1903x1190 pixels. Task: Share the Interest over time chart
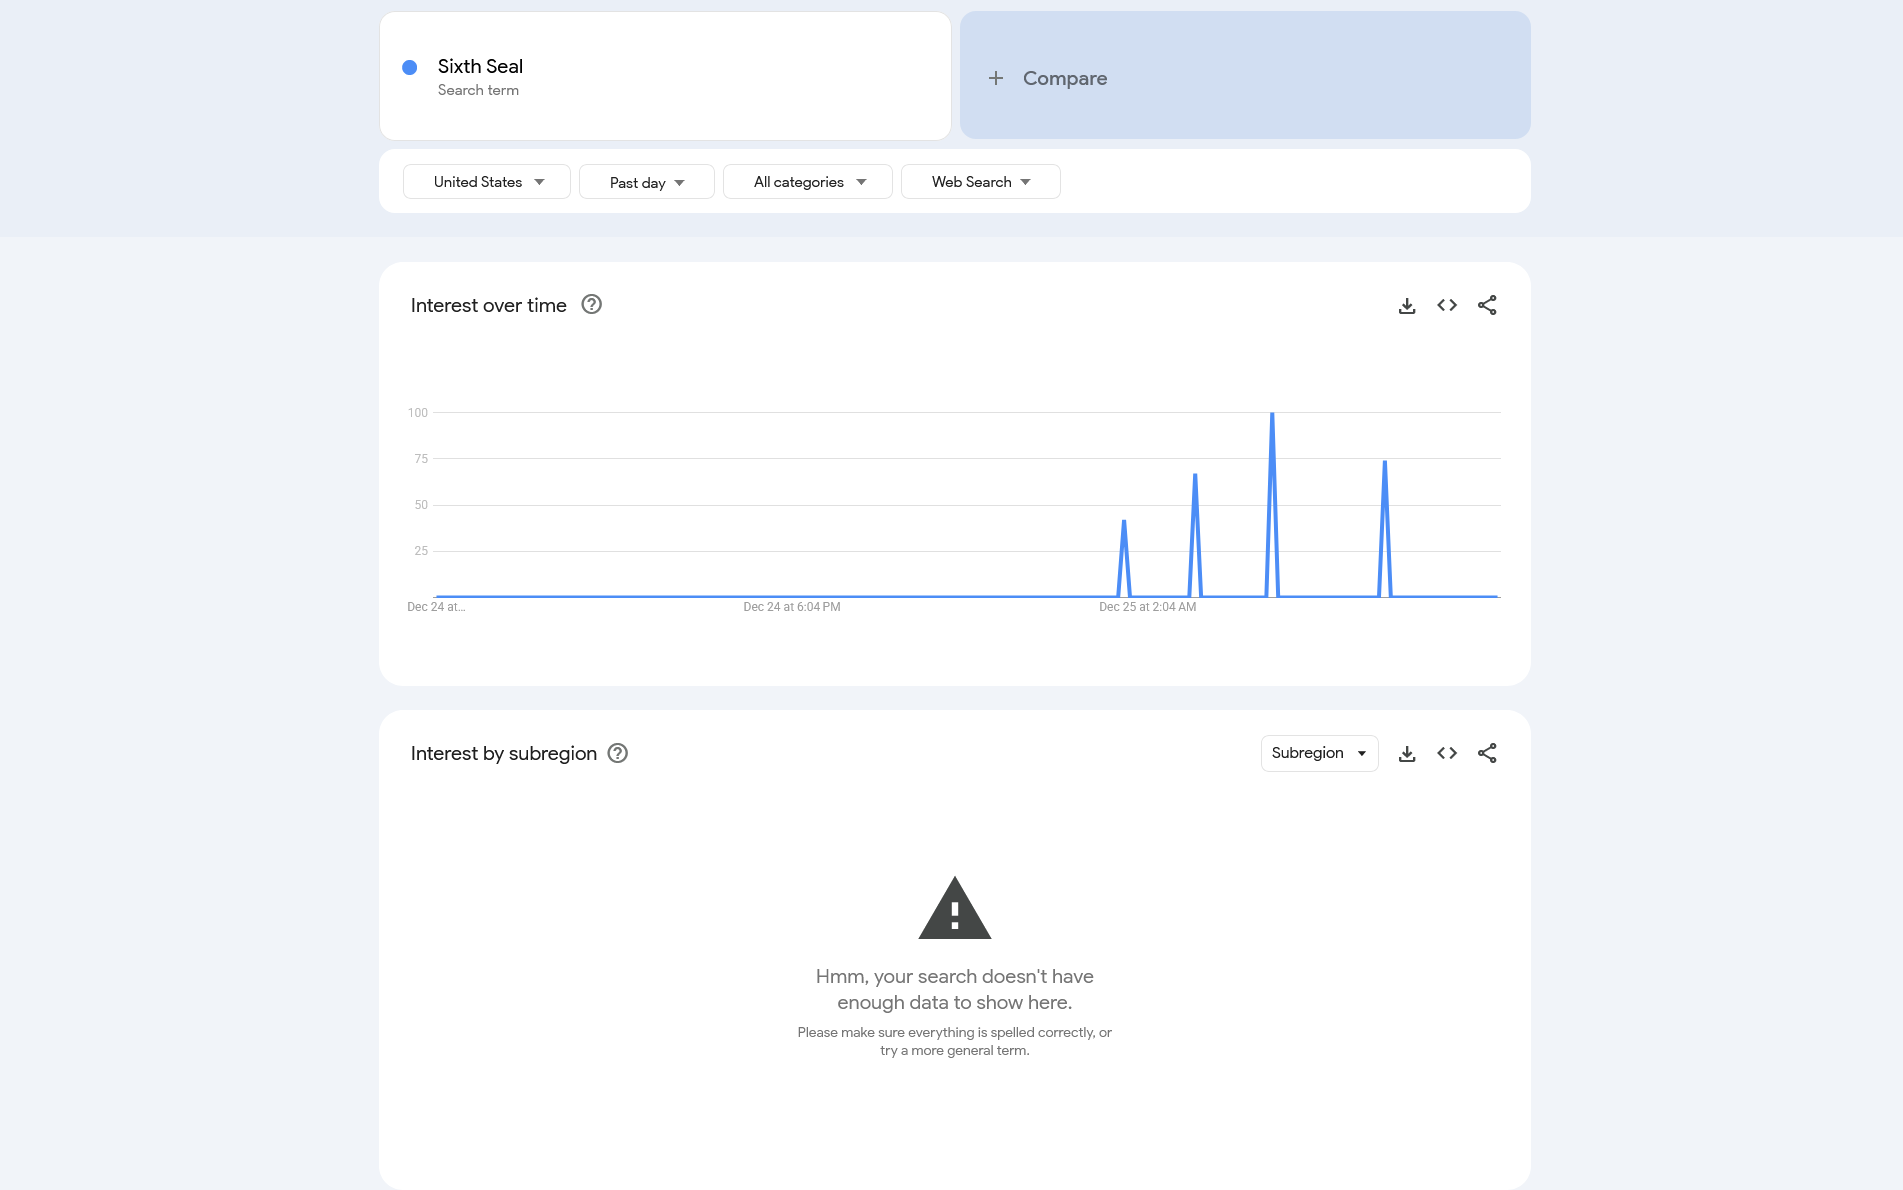(1487, 305)
